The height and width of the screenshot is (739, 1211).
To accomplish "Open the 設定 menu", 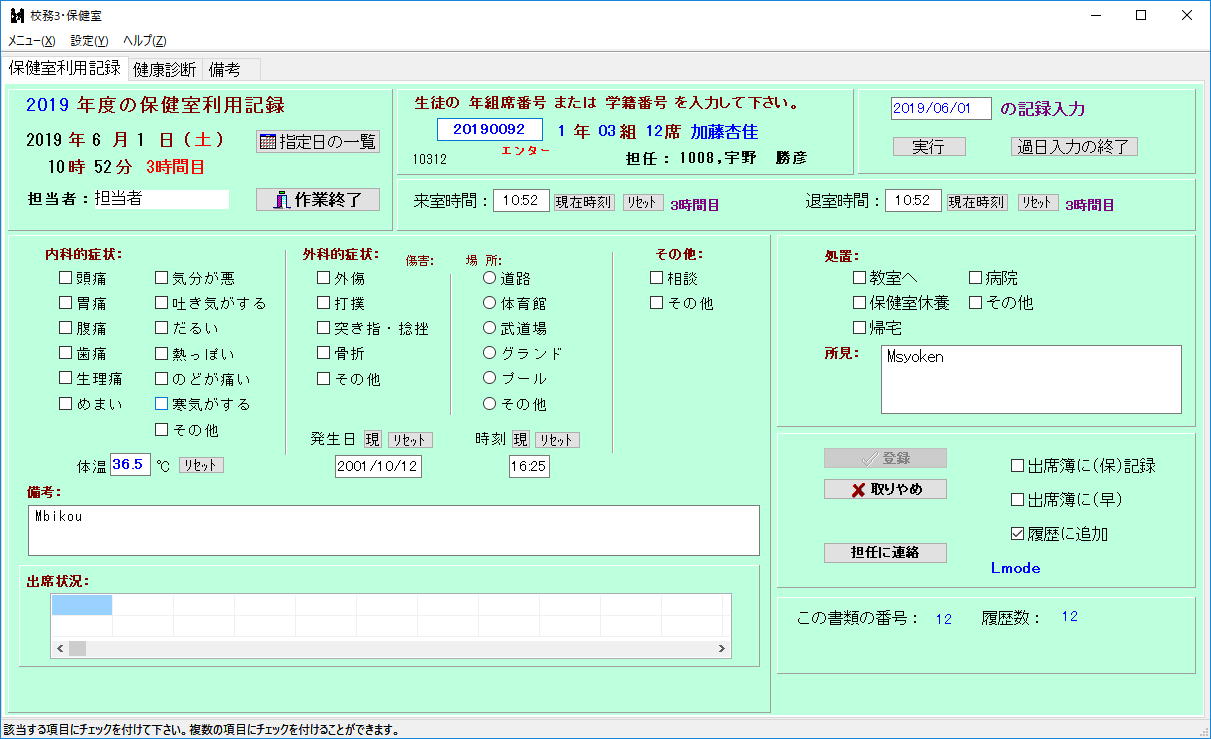I will click(x=89, y=41).
